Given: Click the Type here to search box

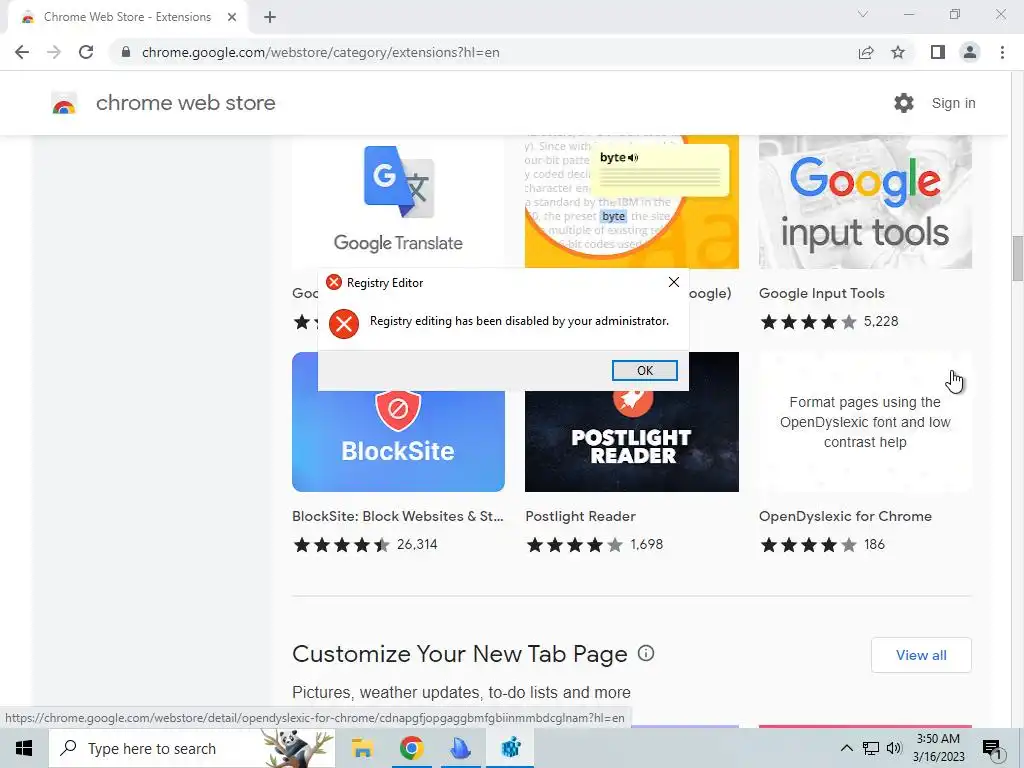Looking at the screenshot, I should tap(191, 748).
